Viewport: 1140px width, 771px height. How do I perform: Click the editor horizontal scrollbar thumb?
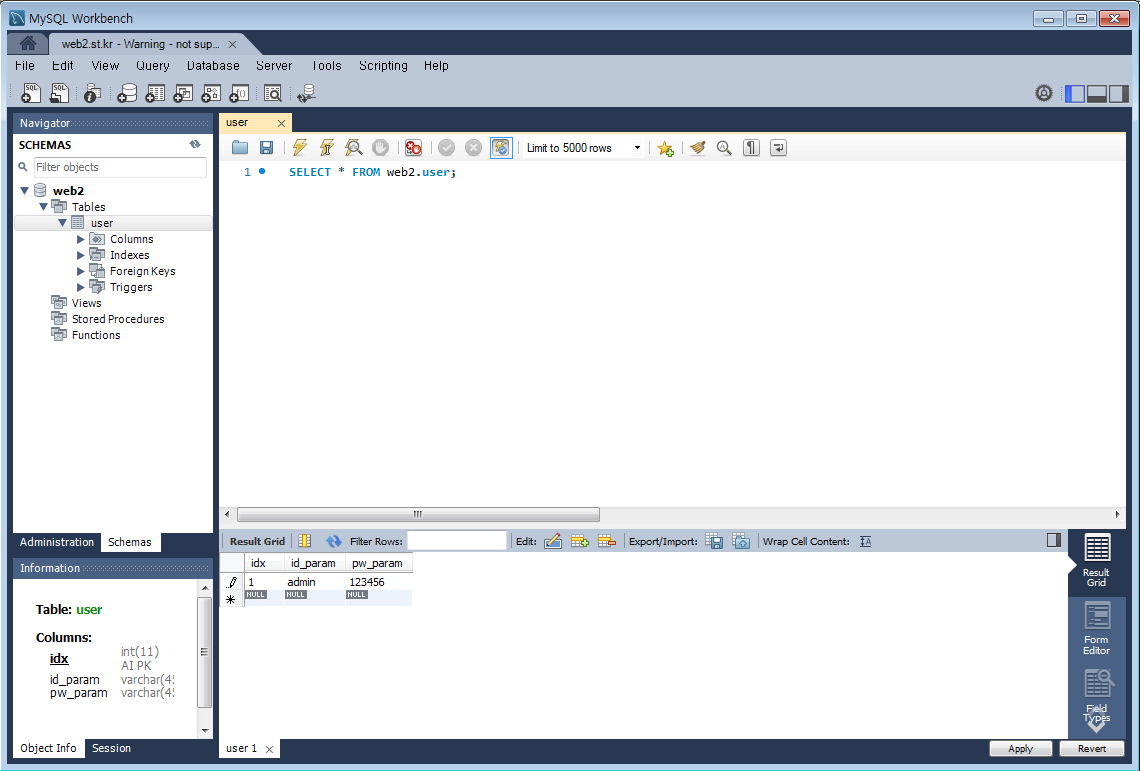tap(418, 514)
